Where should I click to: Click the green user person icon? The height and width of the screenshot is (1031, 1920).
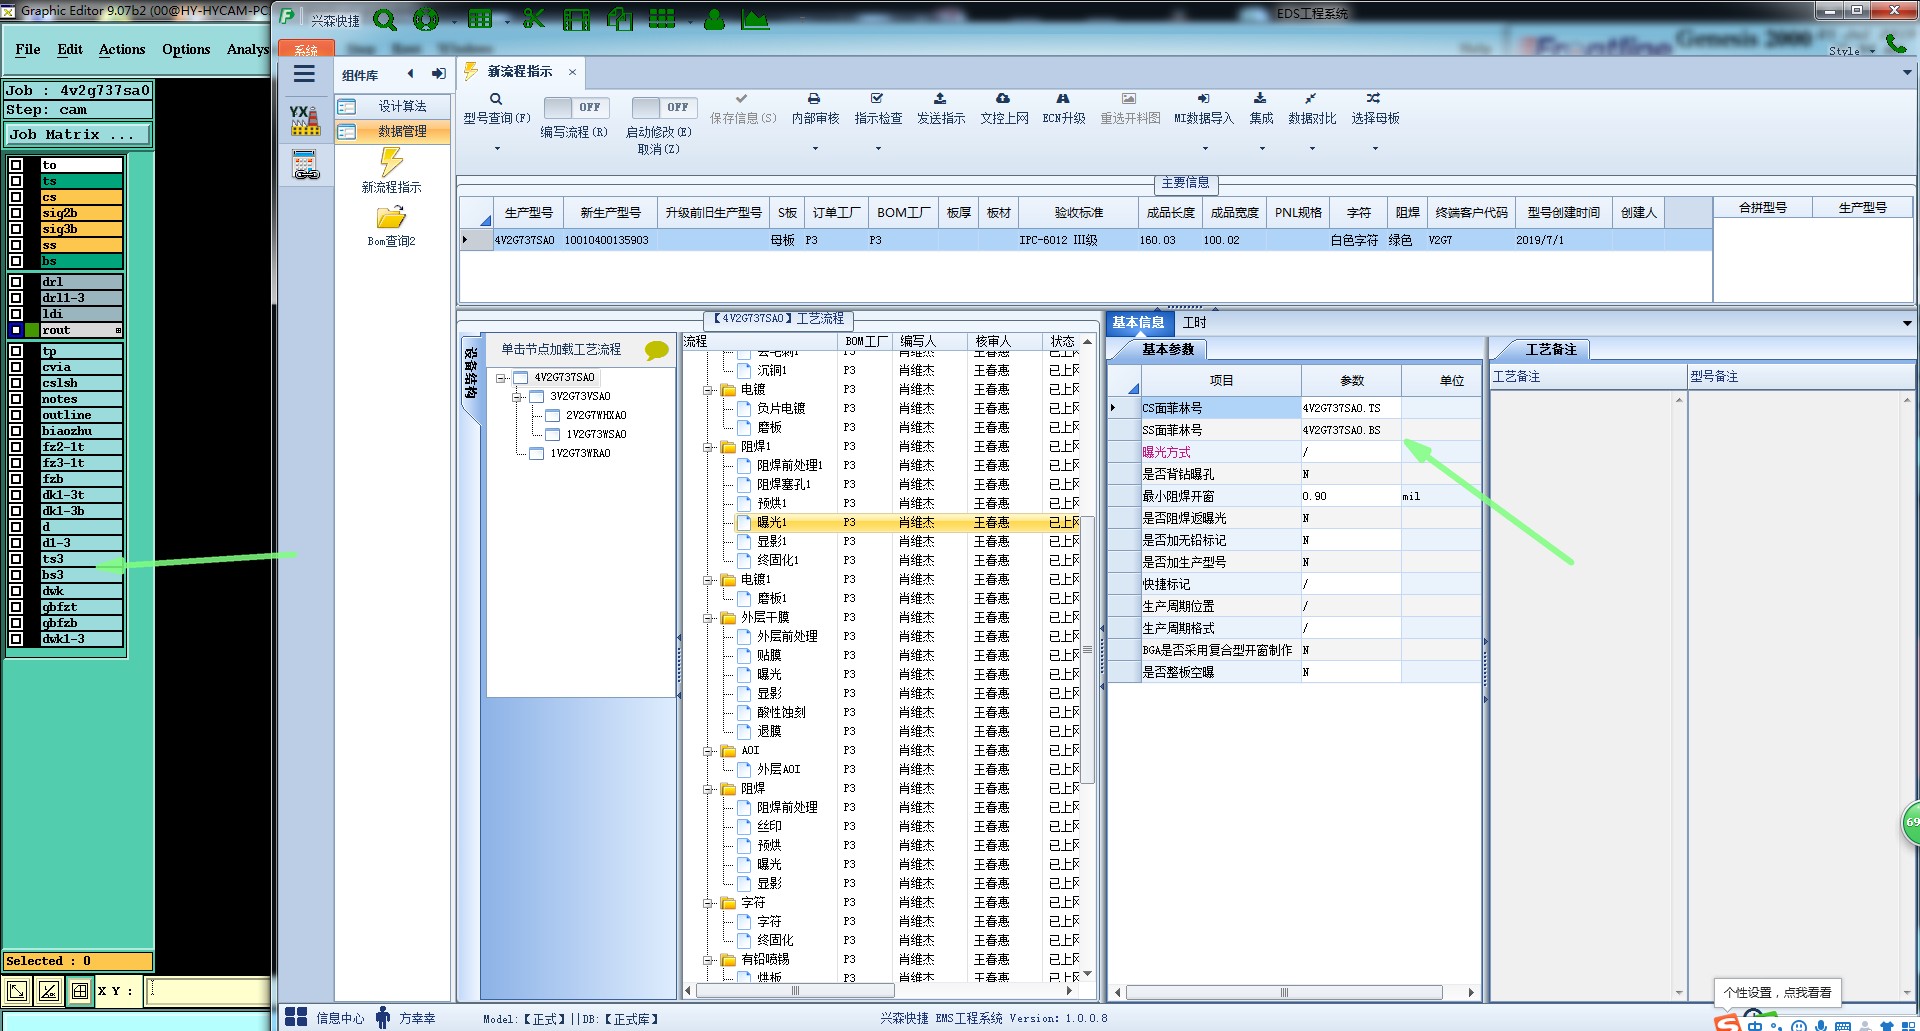[714, 19]
